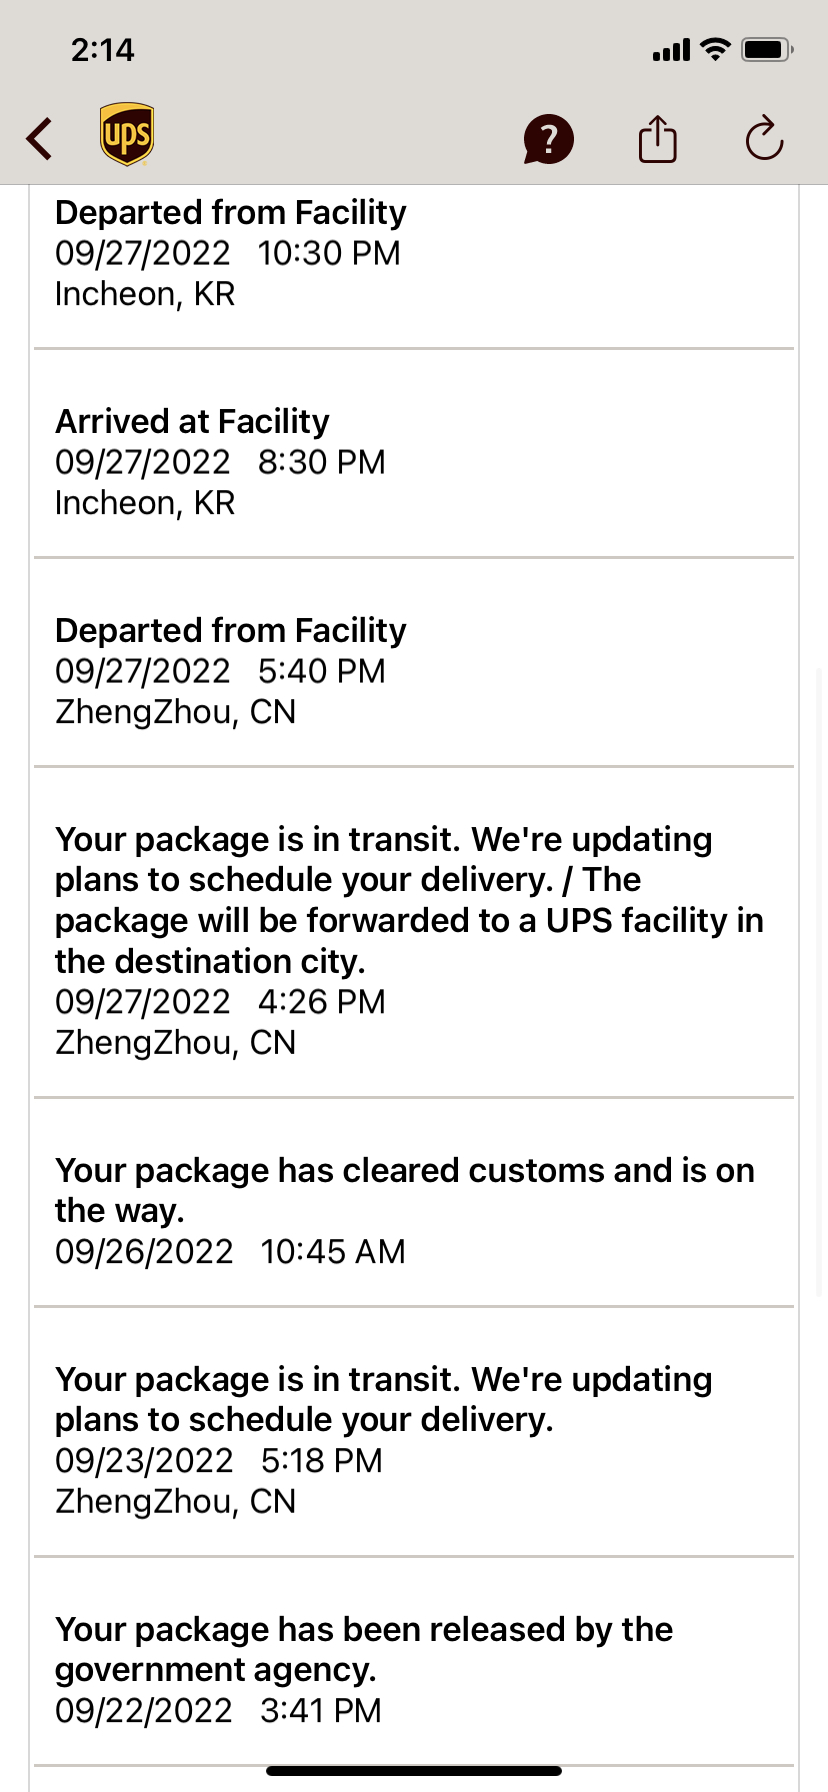
Task: Tap the back arrow
Action: click(x=40, y=138)
